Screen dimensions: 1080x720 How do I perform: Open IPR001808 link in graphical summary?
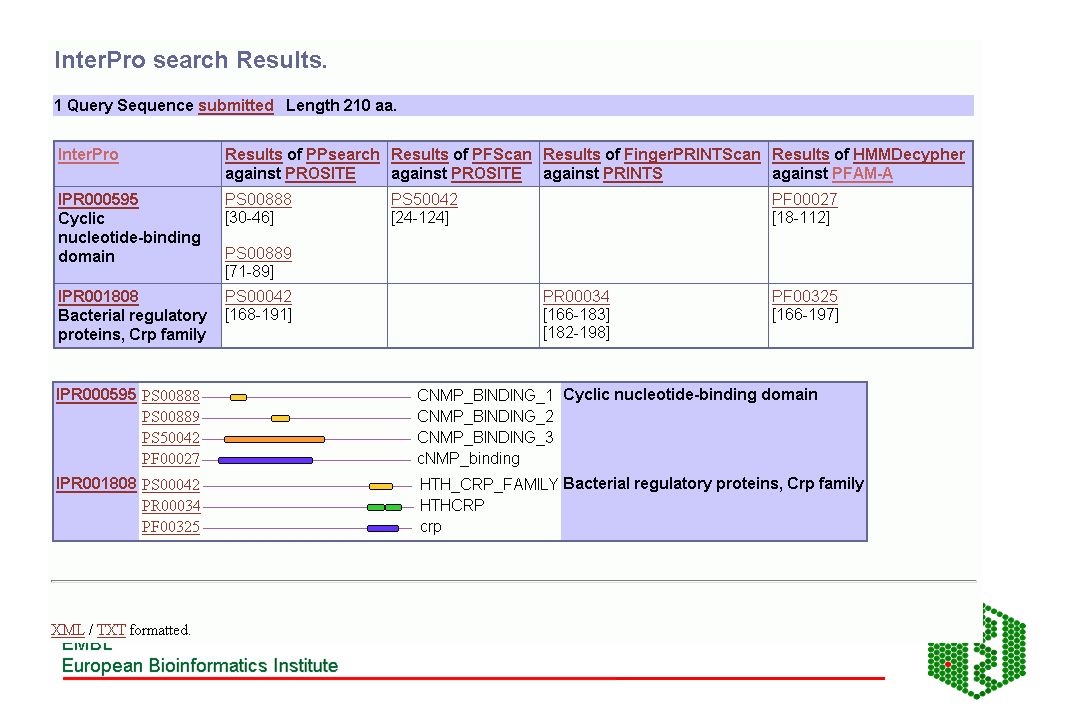[x=96, y=484]
